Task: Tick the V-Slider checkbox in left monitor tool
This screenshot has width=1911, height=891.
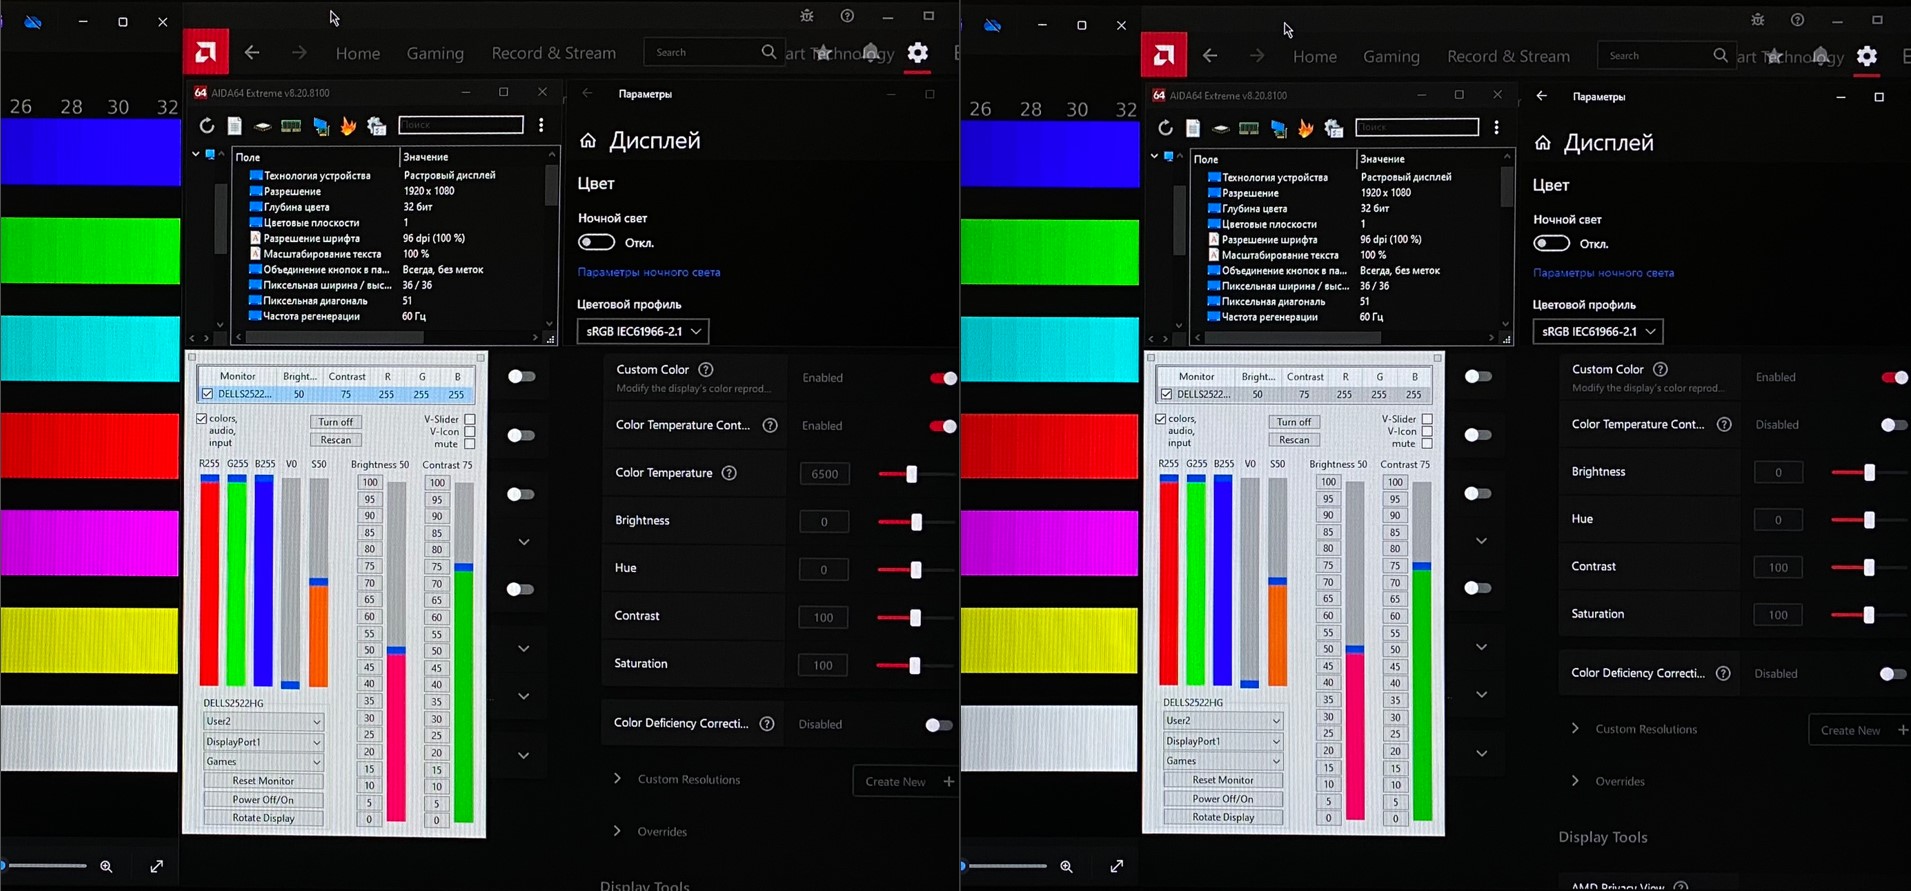Action: 470,420
